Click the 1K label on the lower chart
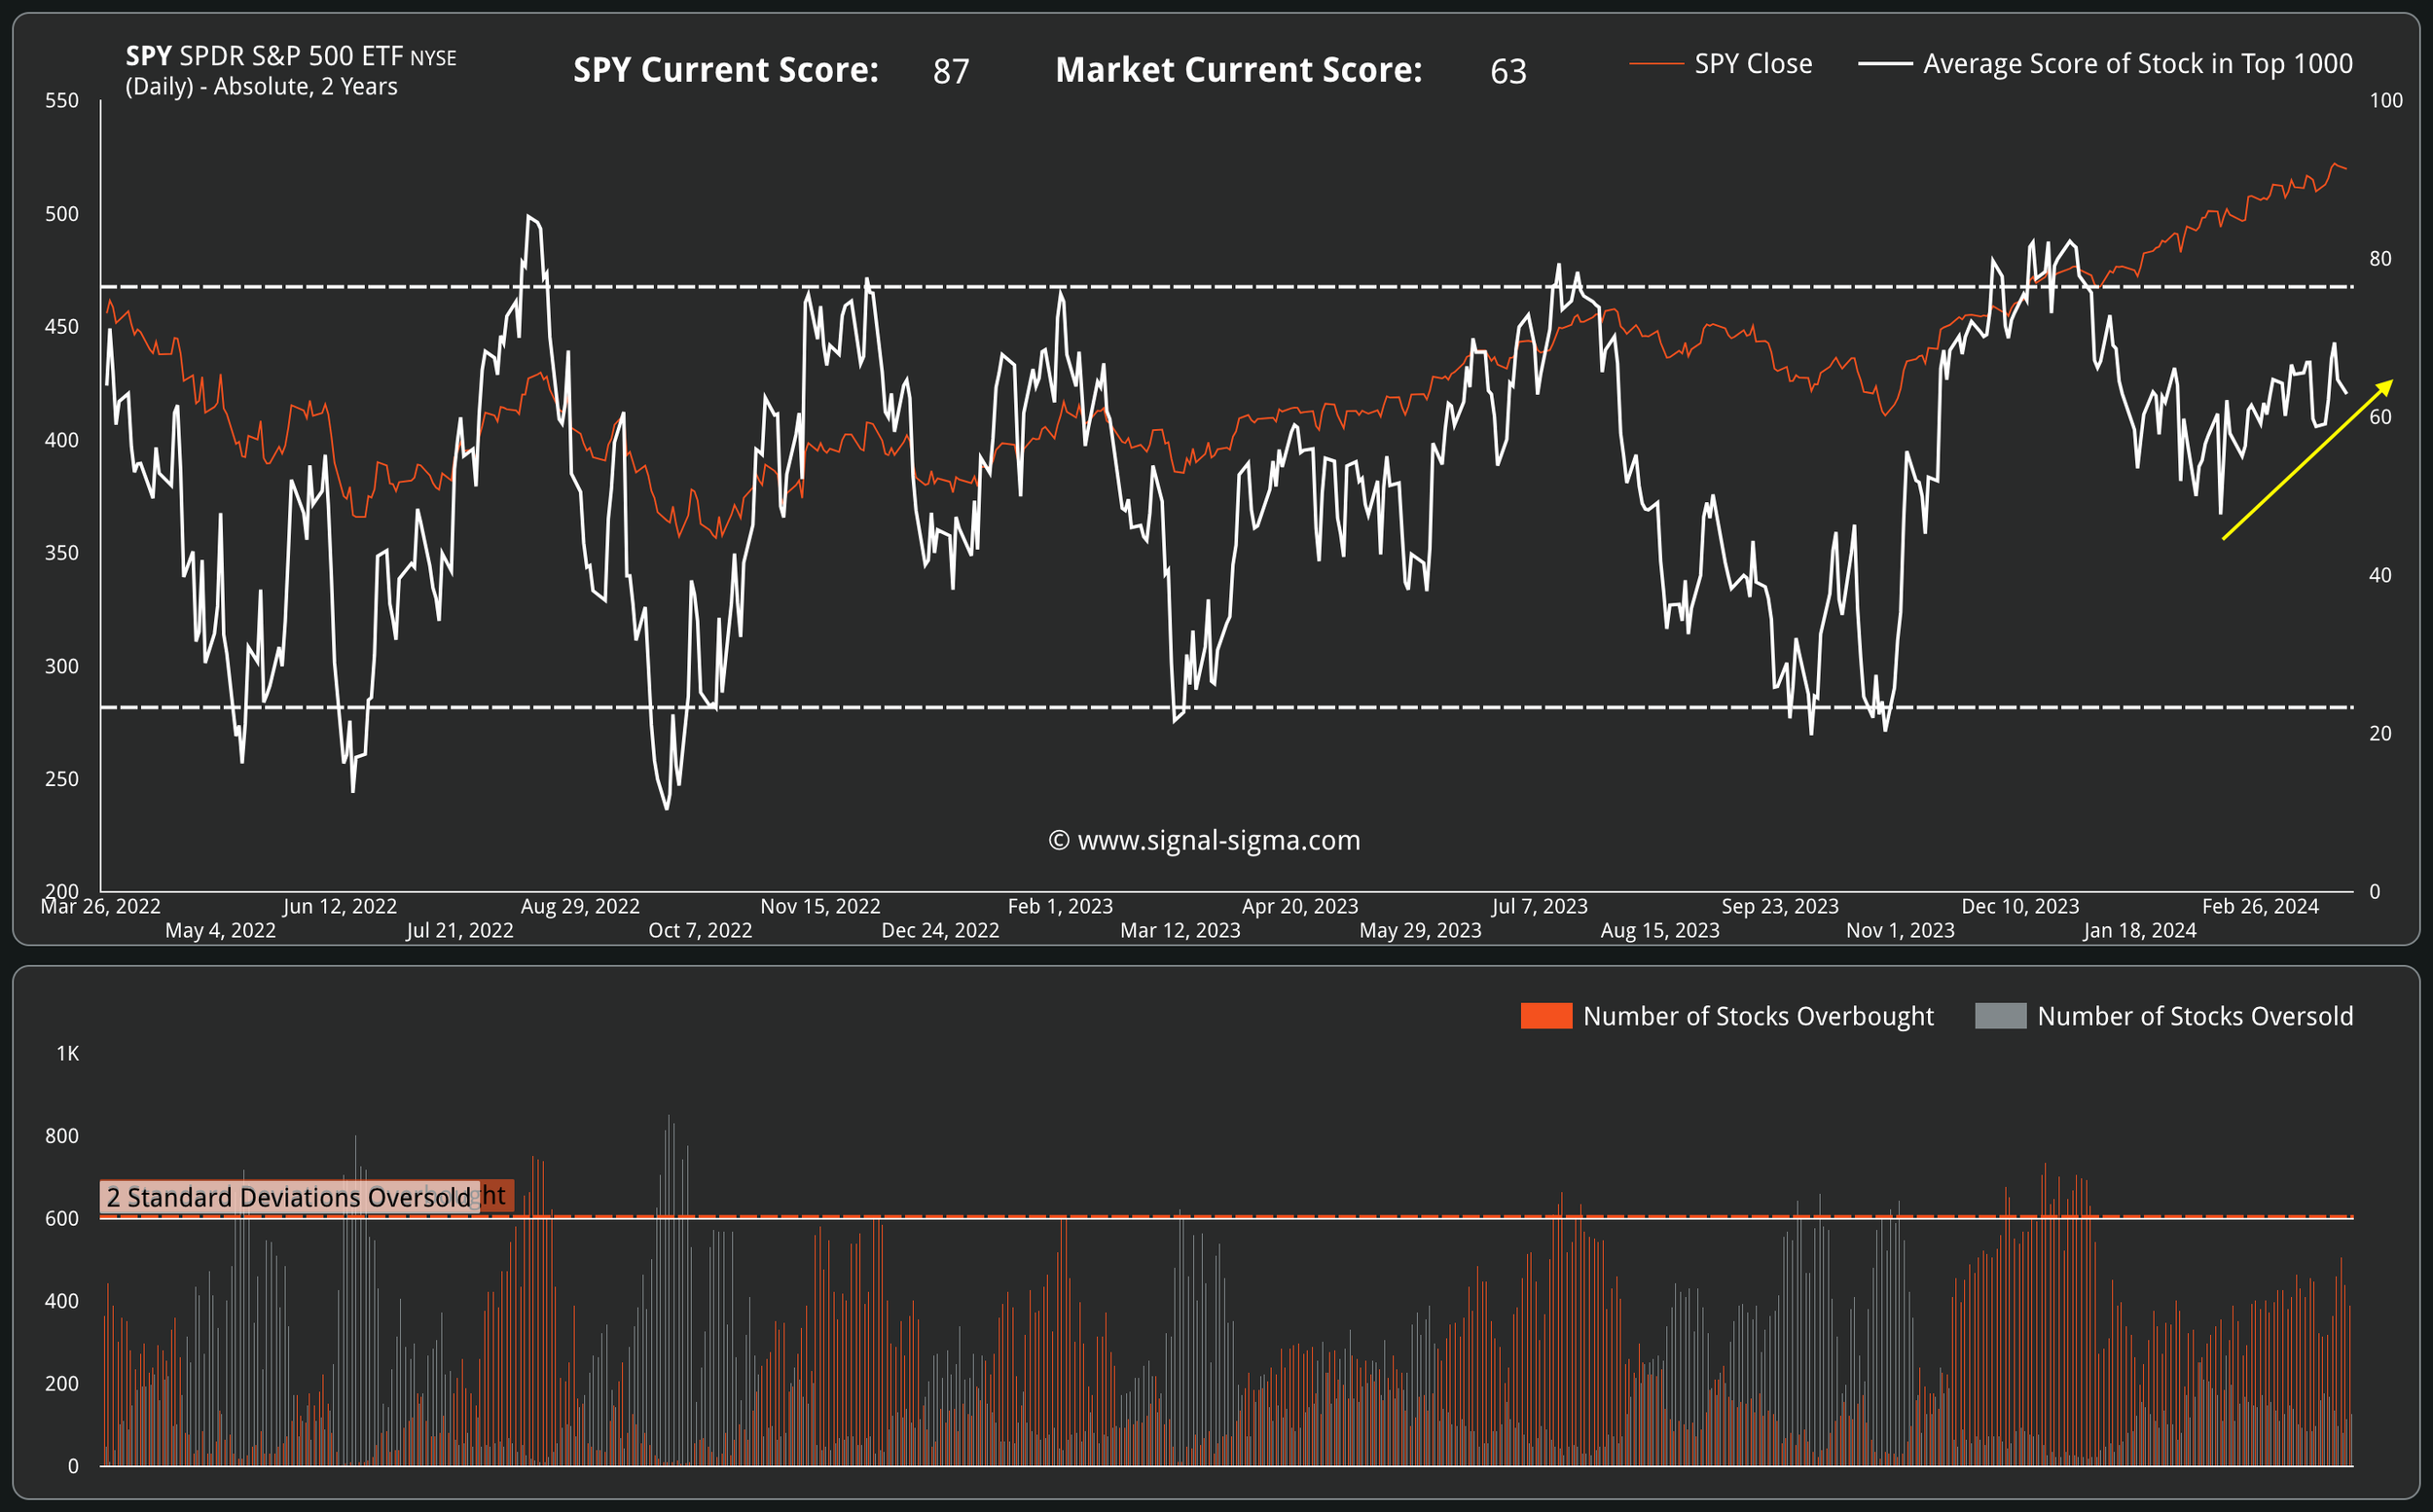2433x1512 pixels. point(67,1053)
